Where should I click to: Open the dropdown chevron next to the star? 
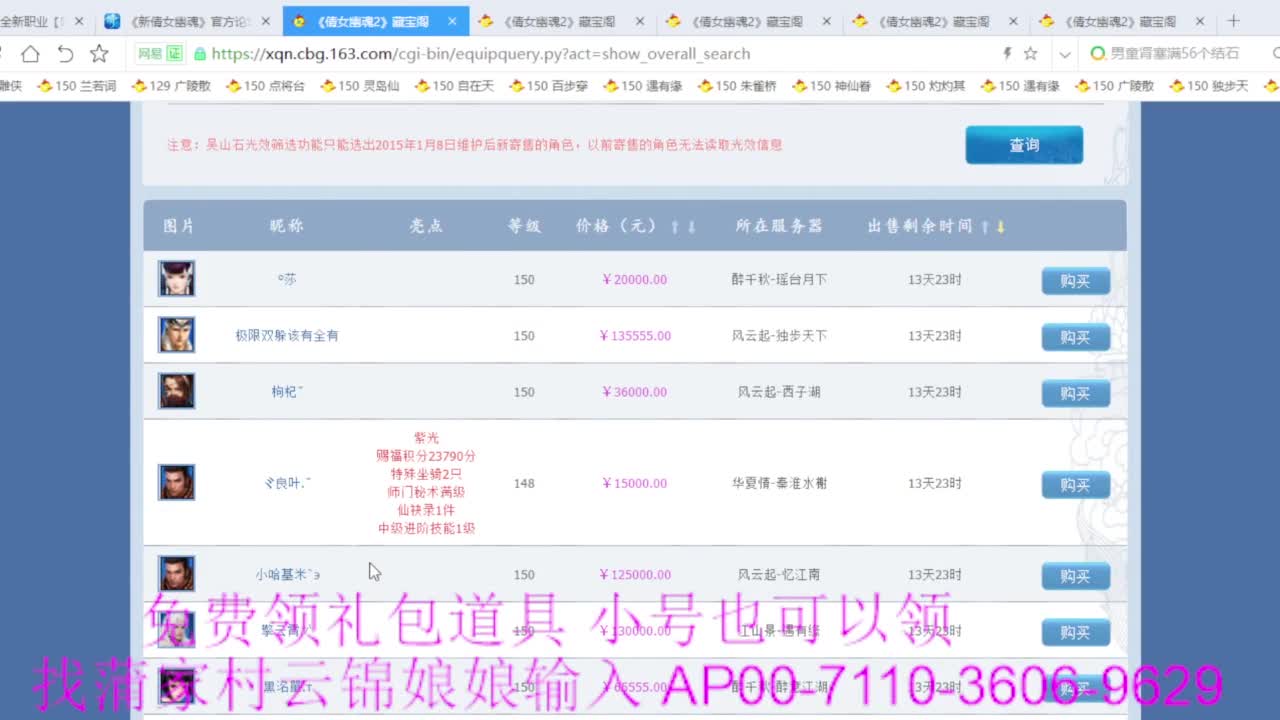pos(1063,54)
